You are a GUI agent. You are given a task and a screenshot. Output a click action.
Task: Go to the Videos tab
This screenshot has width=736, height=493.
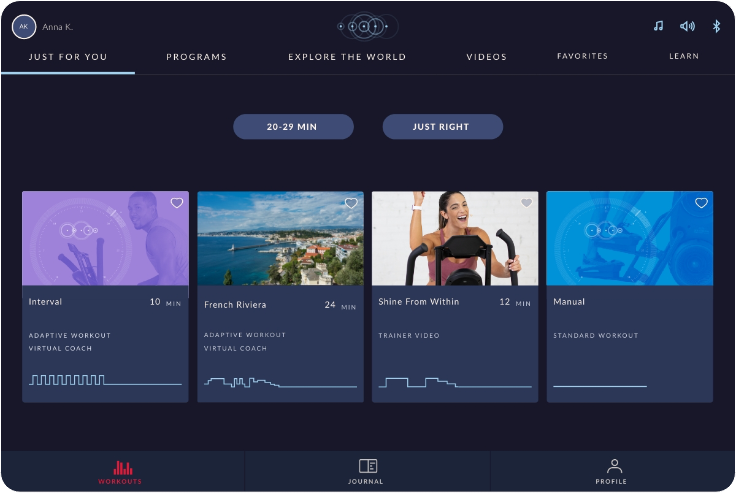click(486, 57)
